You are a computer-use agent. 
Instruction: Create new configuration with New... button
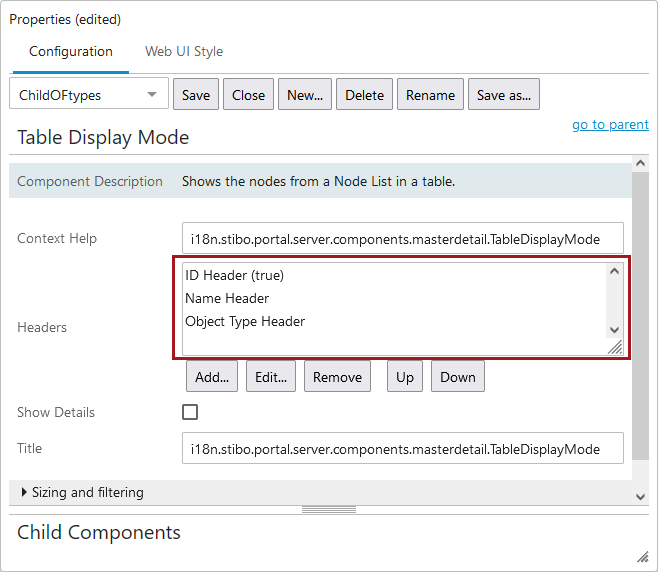click(x=305, y=95)
